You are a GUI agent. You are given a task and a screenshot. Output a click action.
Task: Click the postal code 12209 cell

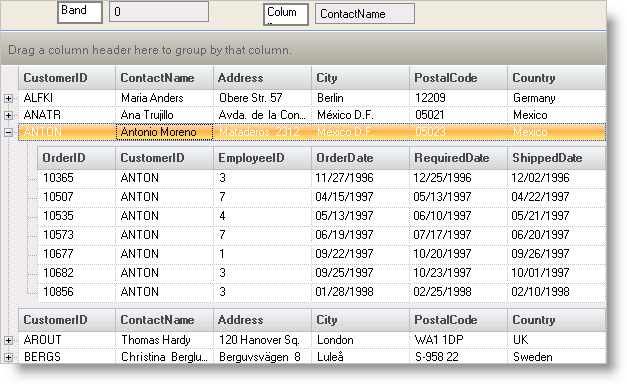458,98
